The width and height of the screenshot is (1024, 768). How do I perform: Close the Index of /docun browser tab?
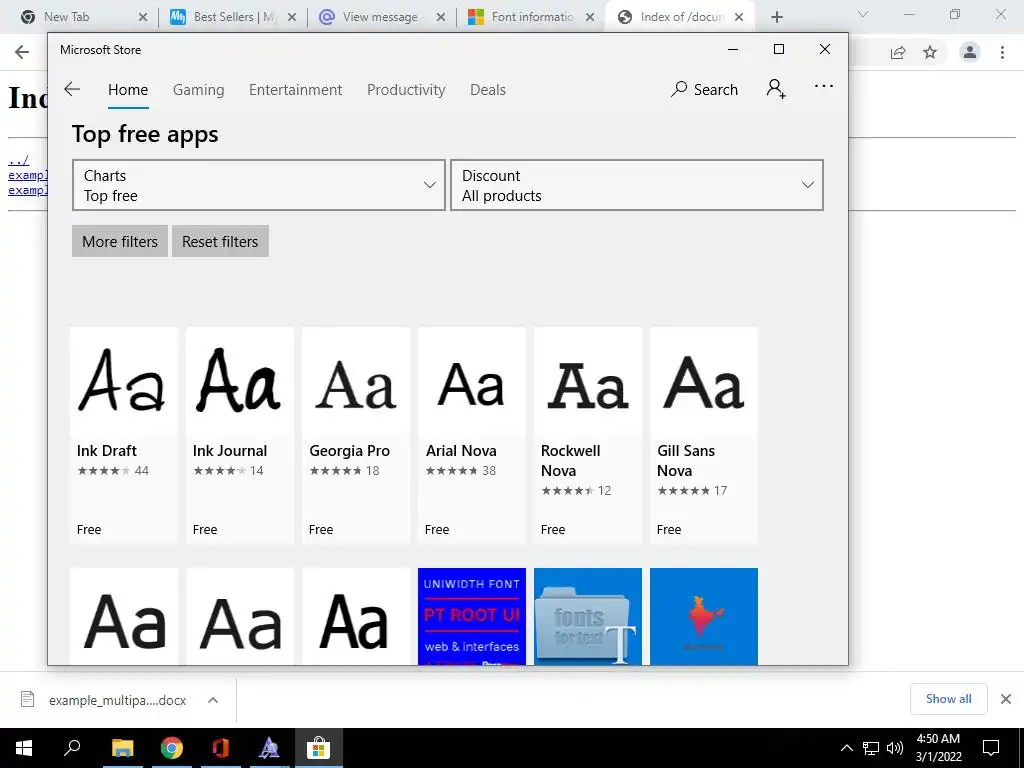pos(739,17)
